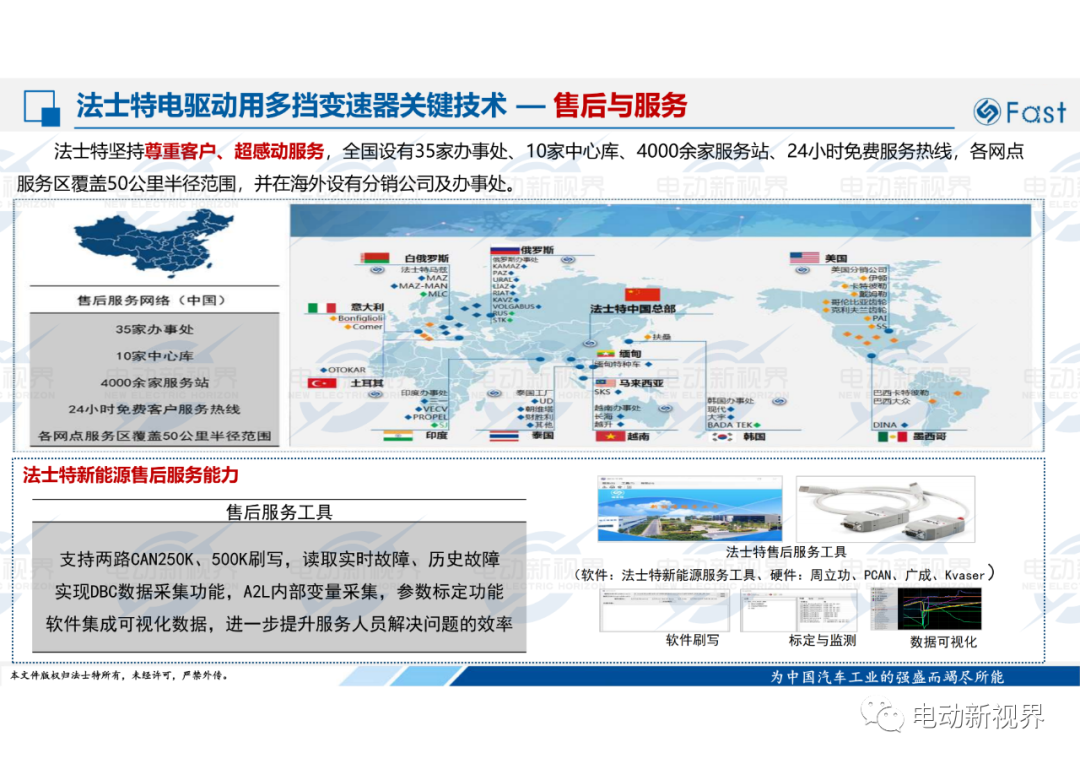Click the DINA customer label
This screenshot has height=764, width=1080.
884,425
